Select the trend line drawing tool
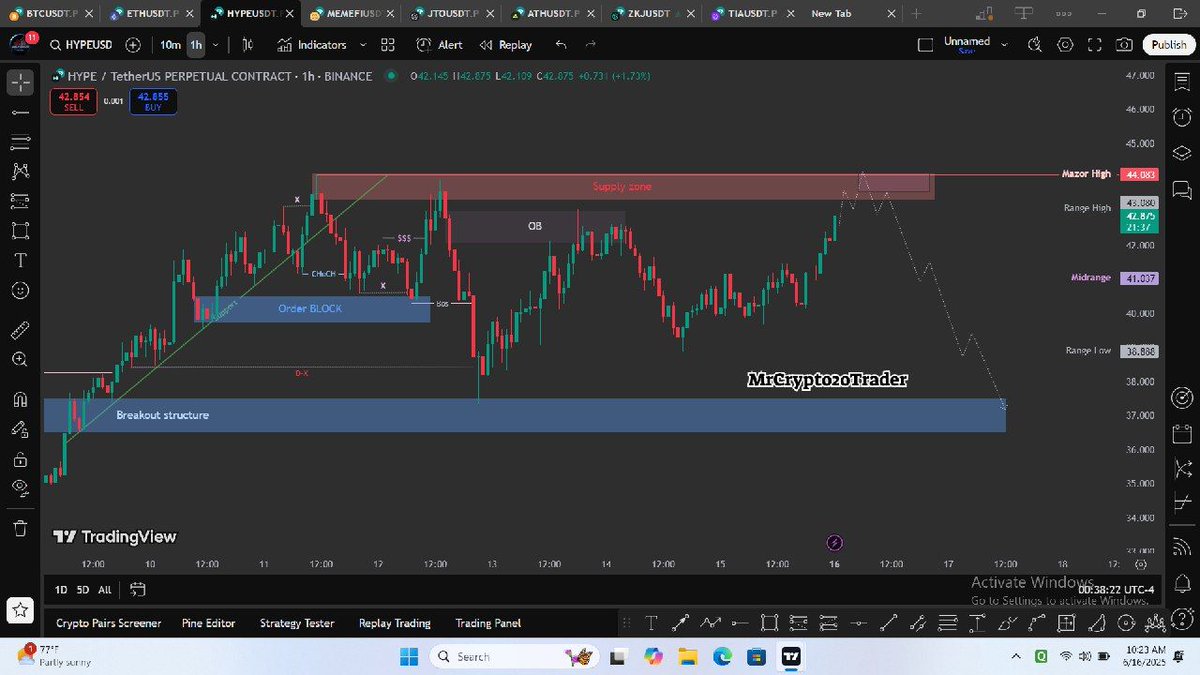1200x675 pixels. pos(20,112)
